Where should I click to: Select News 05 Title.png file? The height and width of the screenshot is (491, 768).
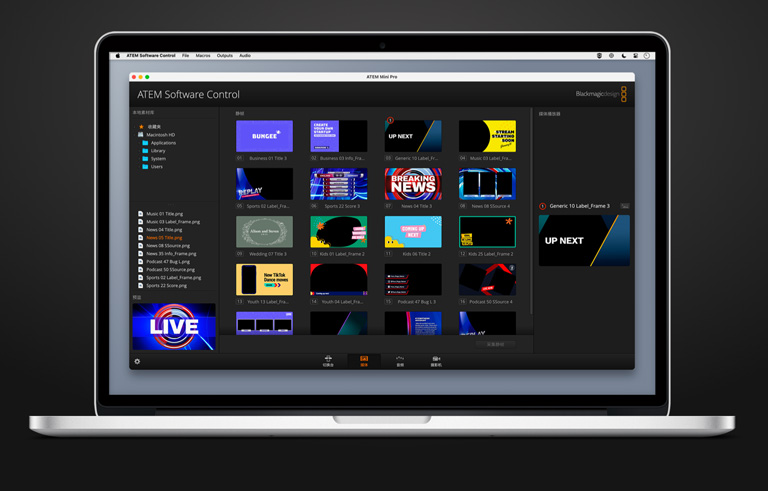(x=165, y=238)
